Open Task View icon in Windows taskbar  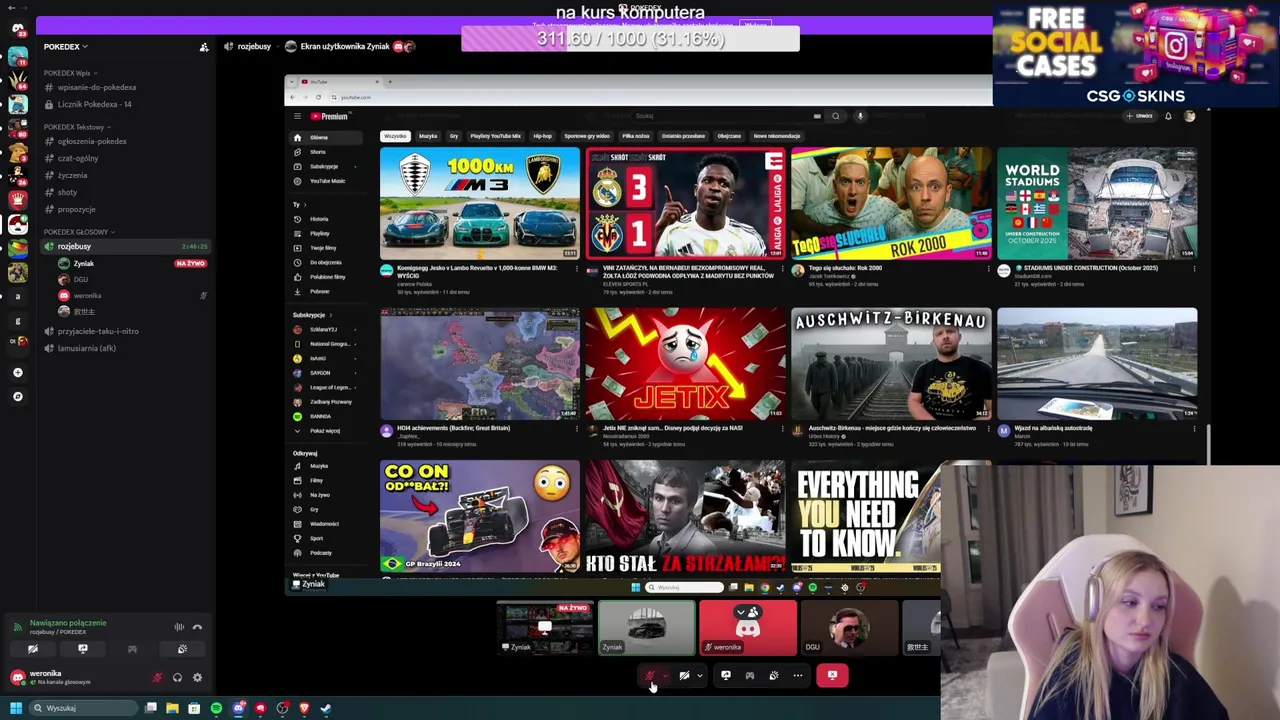click(151, 708)
